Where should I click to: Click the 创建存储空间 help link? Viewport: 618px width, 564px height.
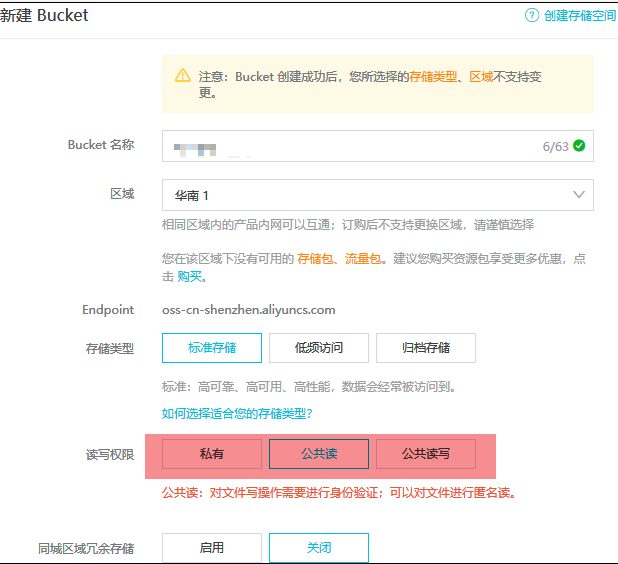point(579,16)
